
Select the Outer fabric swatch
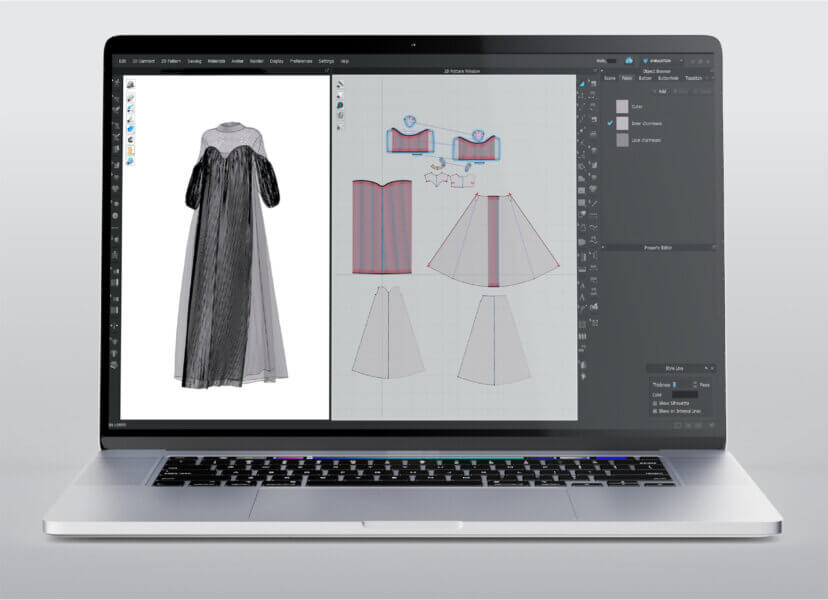[622, 106]
